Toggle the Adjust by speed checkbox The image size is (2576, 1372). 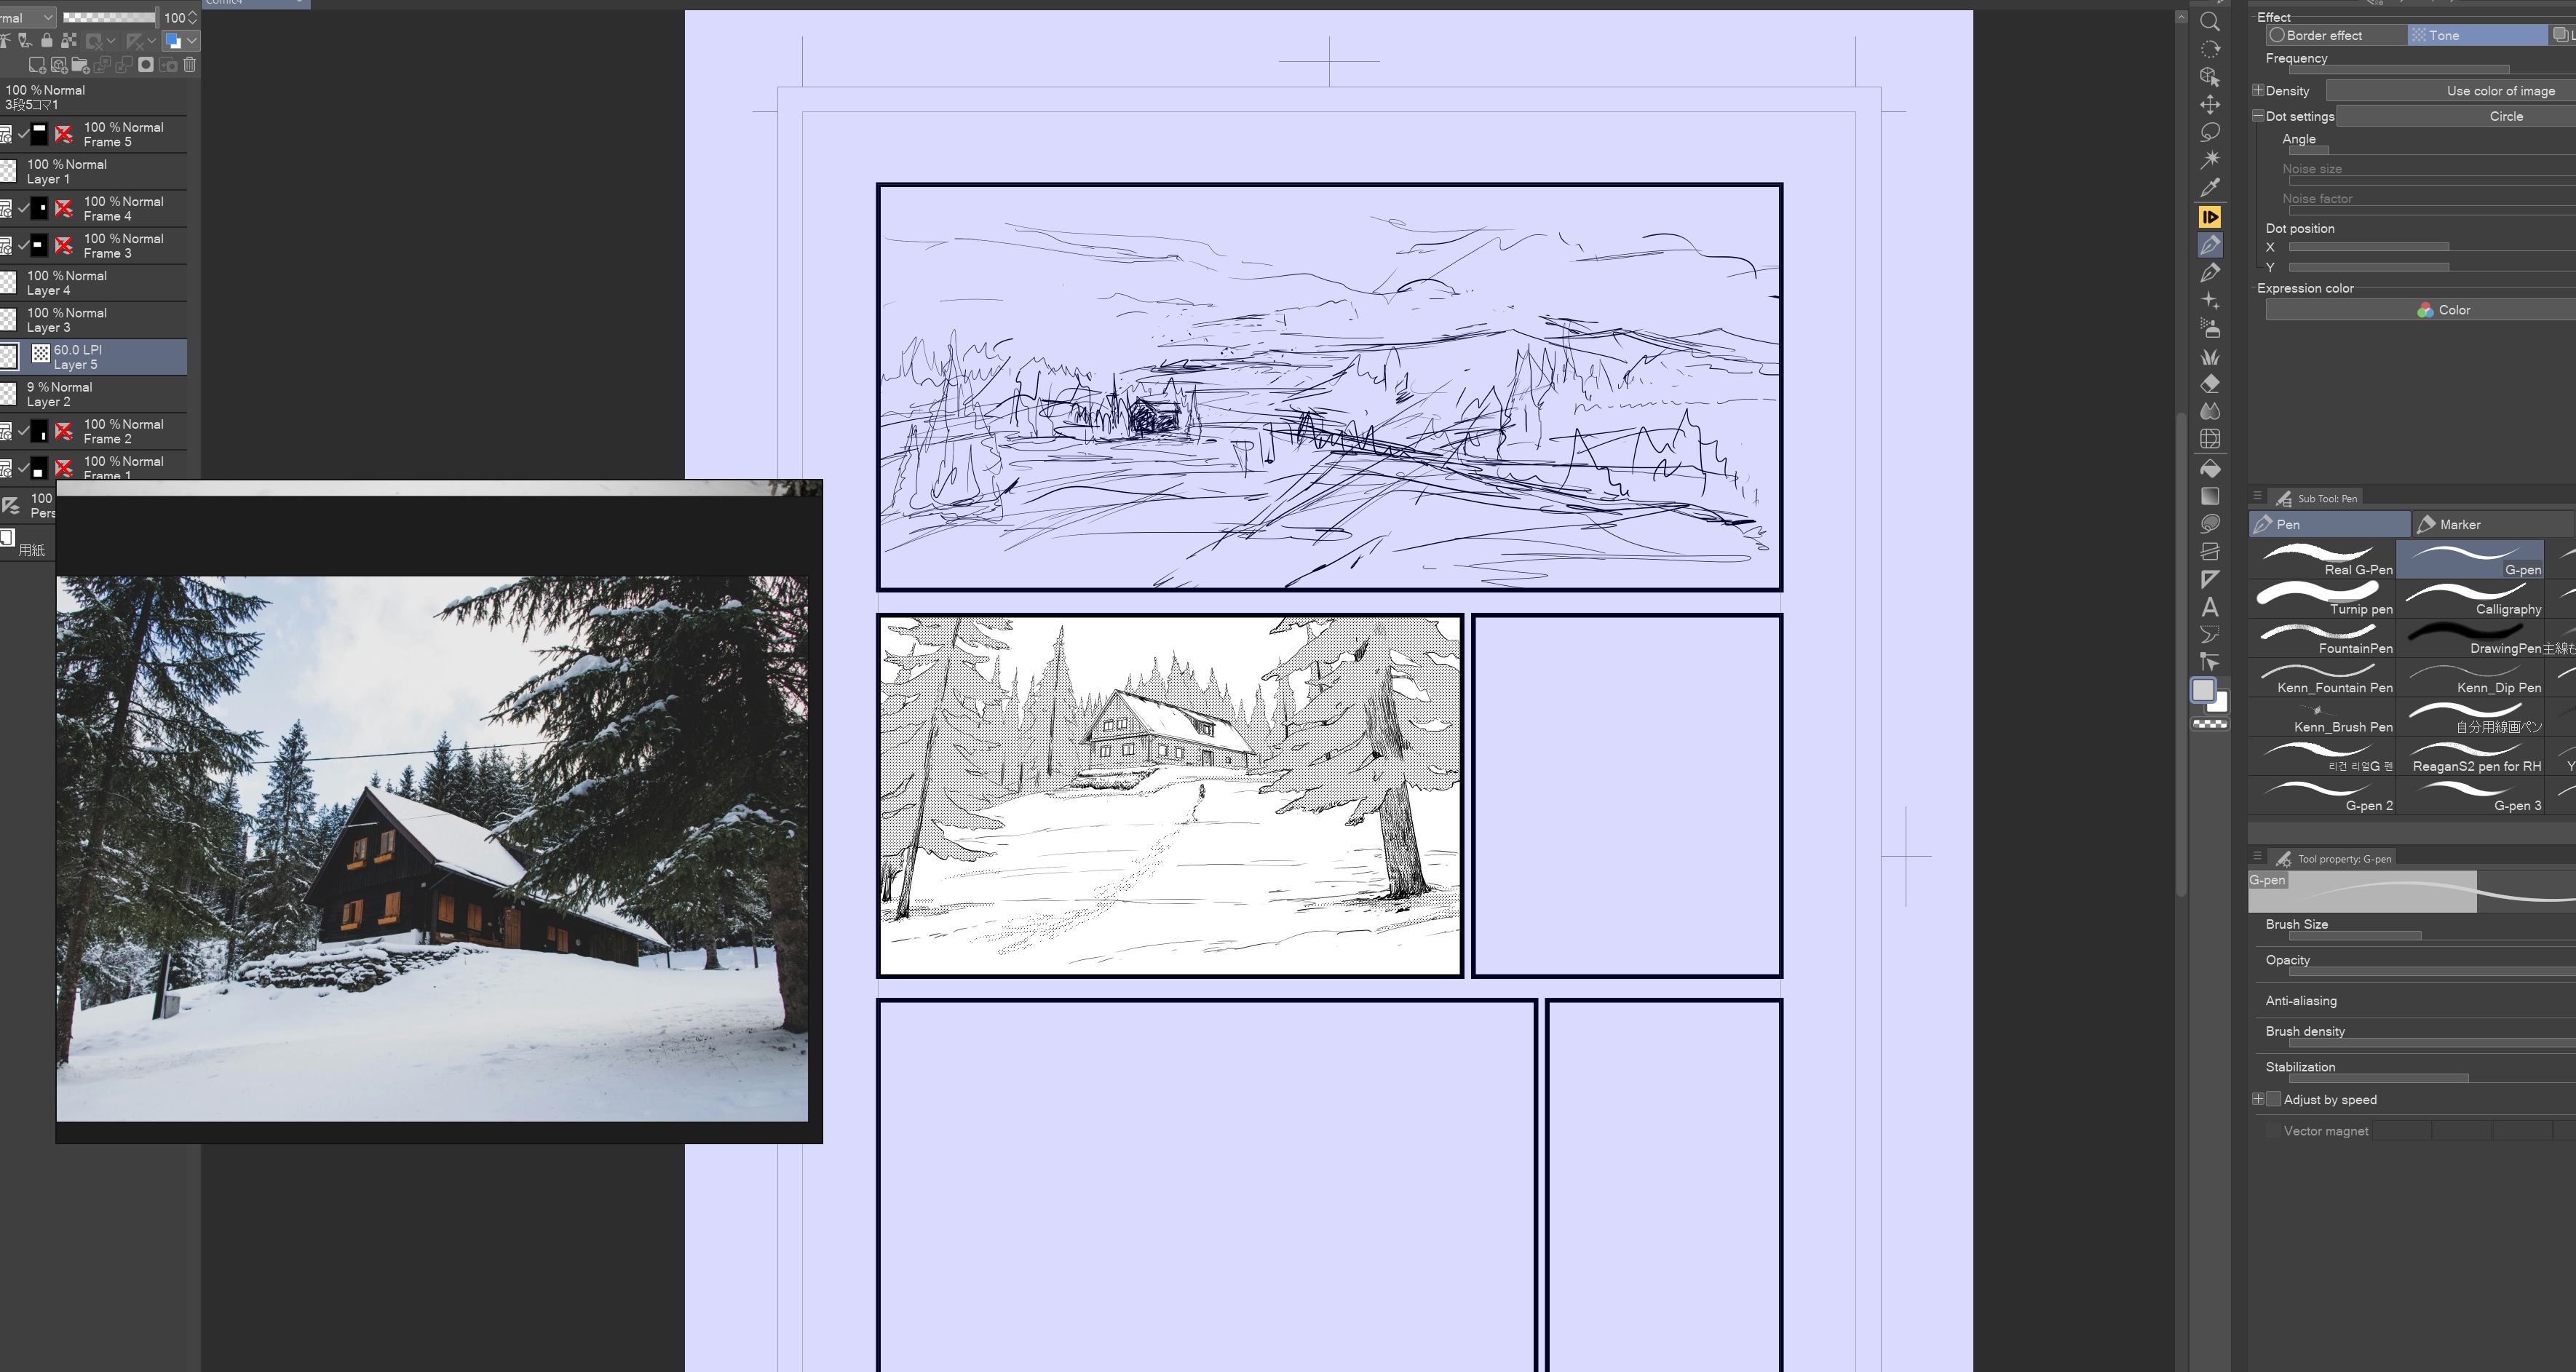pos(2273,1099)
